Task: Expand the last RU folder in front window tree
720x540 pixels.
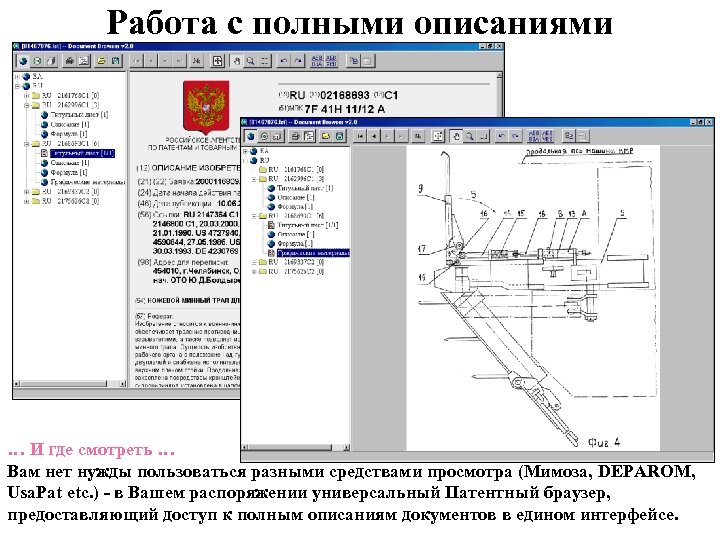Action: coord(254,271)
